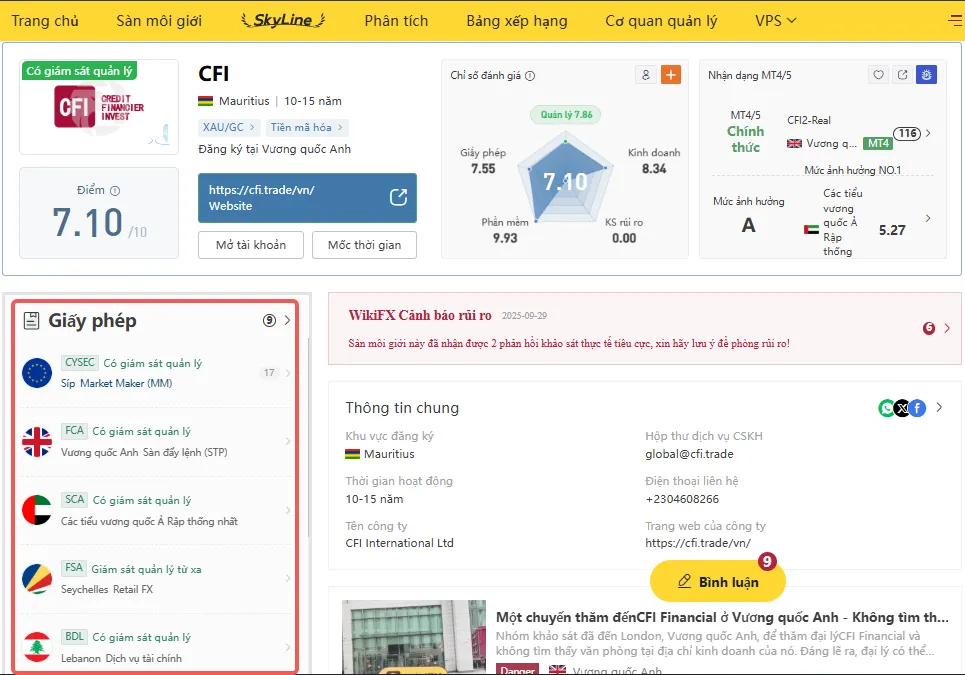Click the pencil icon on Bình luận
This screenshot has height=675, width=965.
pyautogui.click(x=684, y=581)
